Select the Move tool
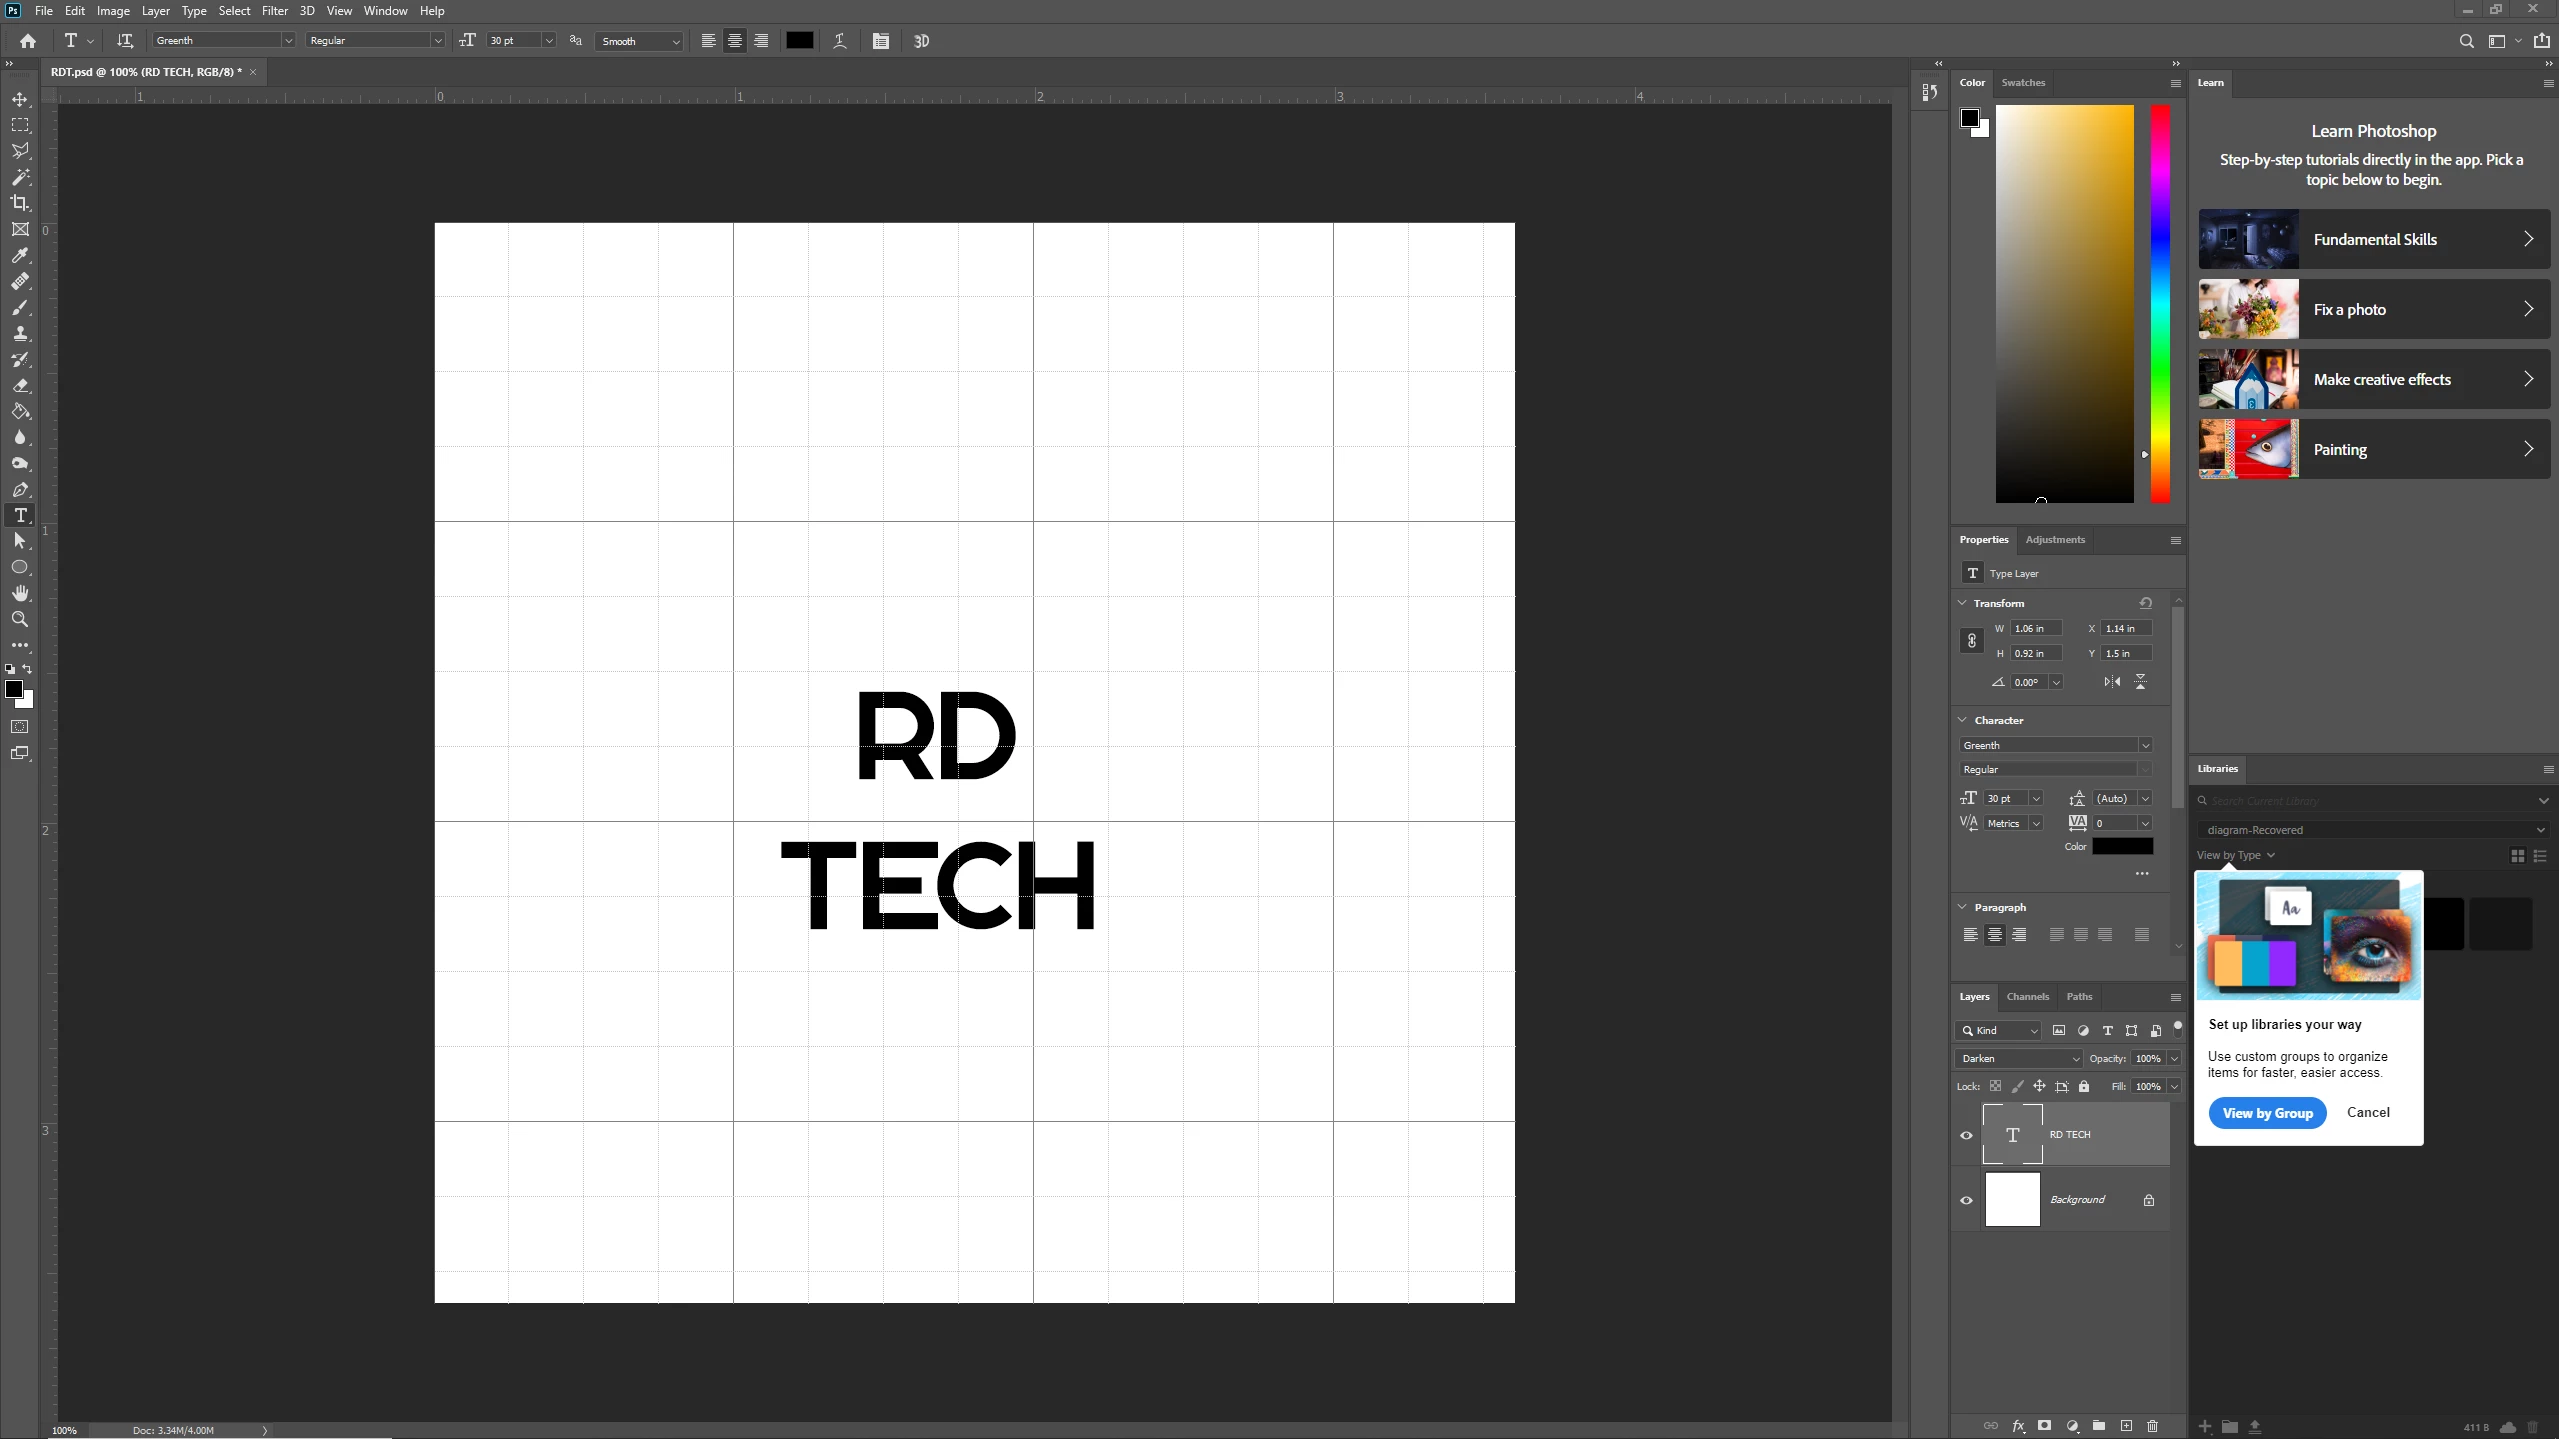 (x=20, y=99)
